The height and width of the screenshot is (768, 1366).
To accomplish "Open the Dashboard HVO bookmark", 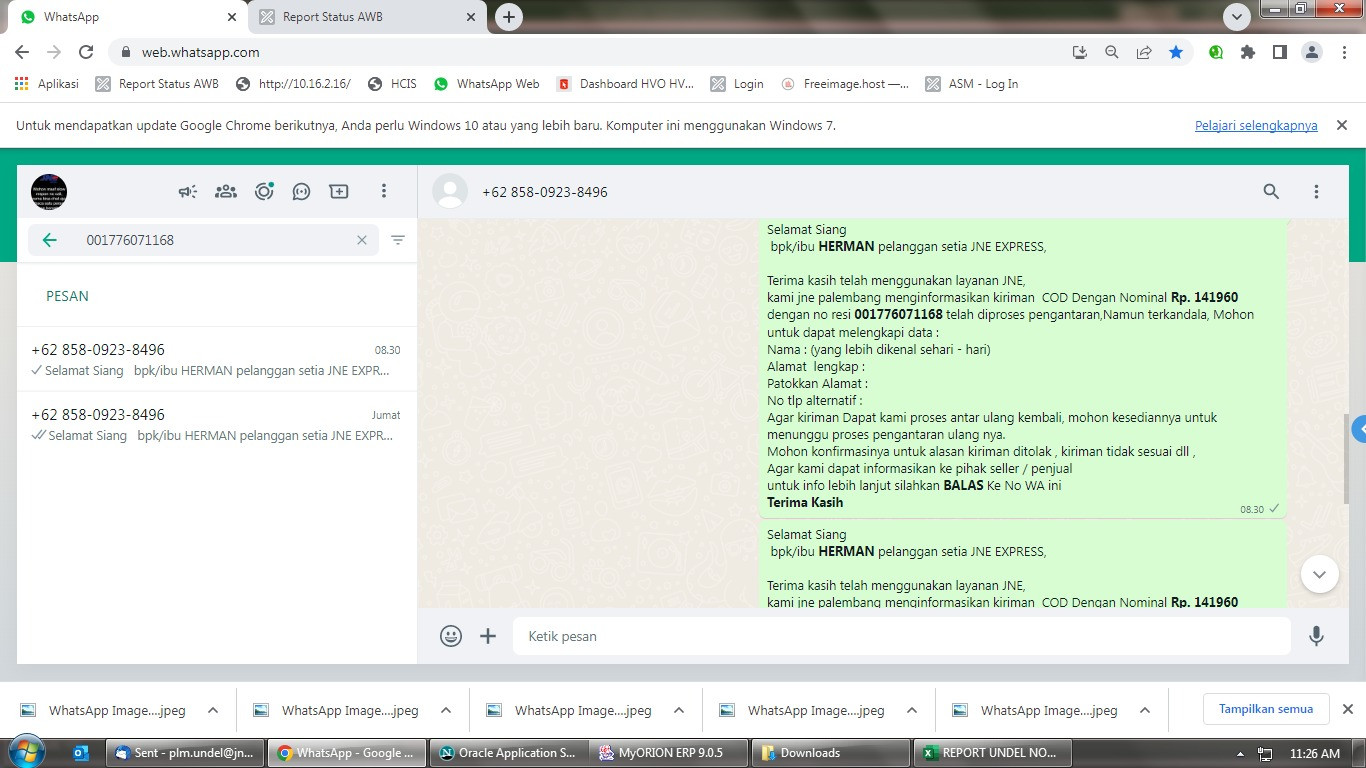I will click(625, 84).
